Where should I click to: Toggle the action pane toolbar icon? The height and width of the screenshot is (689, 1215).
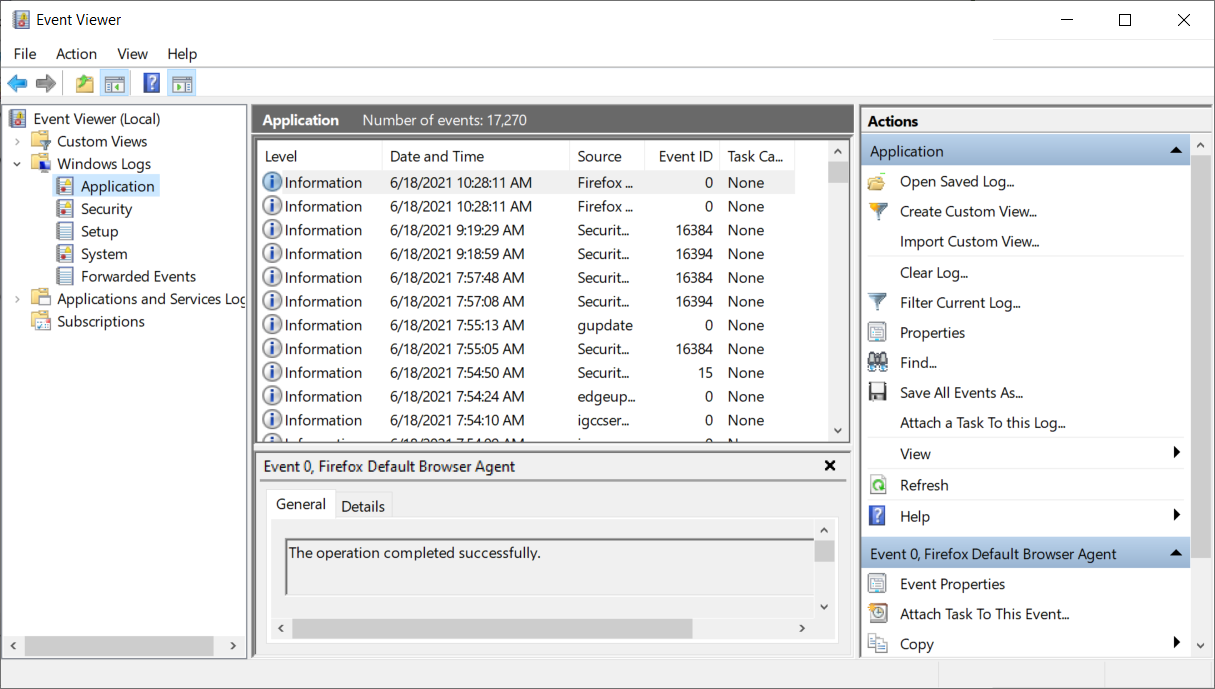point(182,83)
